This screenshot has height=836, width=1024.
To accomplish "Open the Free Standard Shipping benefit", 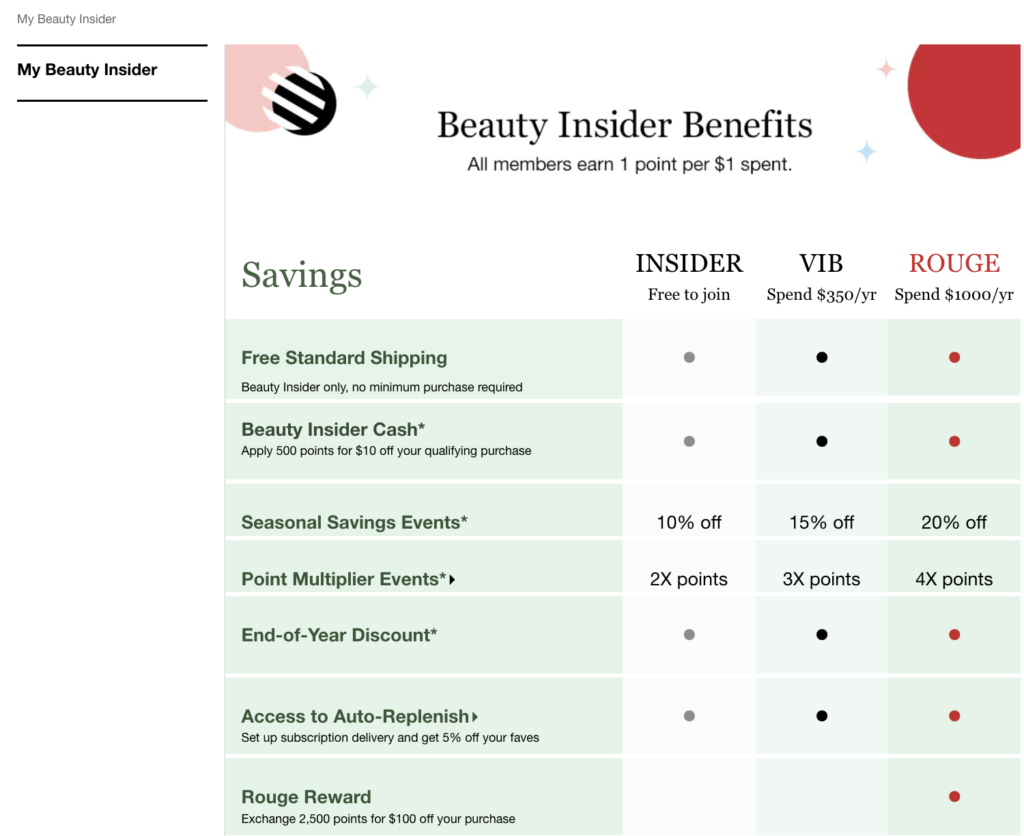I will click(x=344, y=357).
